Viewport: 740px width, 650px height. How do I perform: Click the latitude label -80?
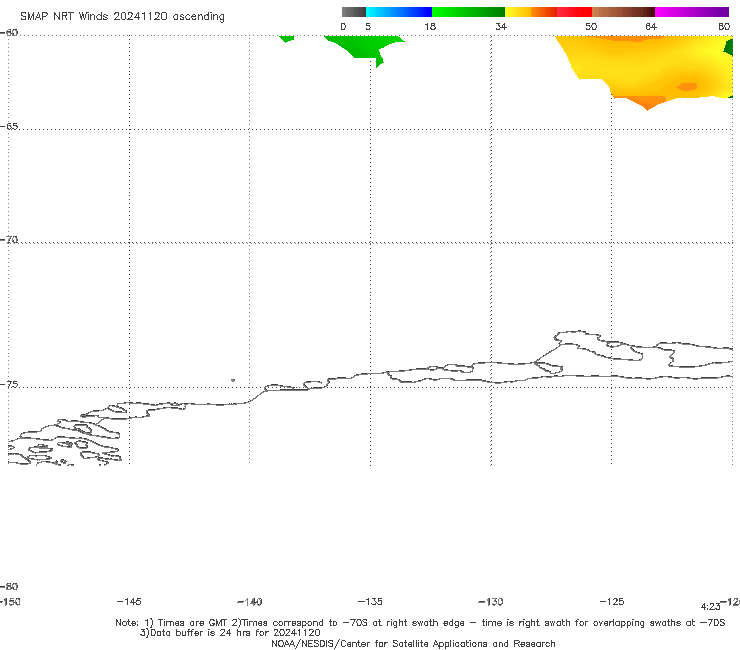pos(9,586)
